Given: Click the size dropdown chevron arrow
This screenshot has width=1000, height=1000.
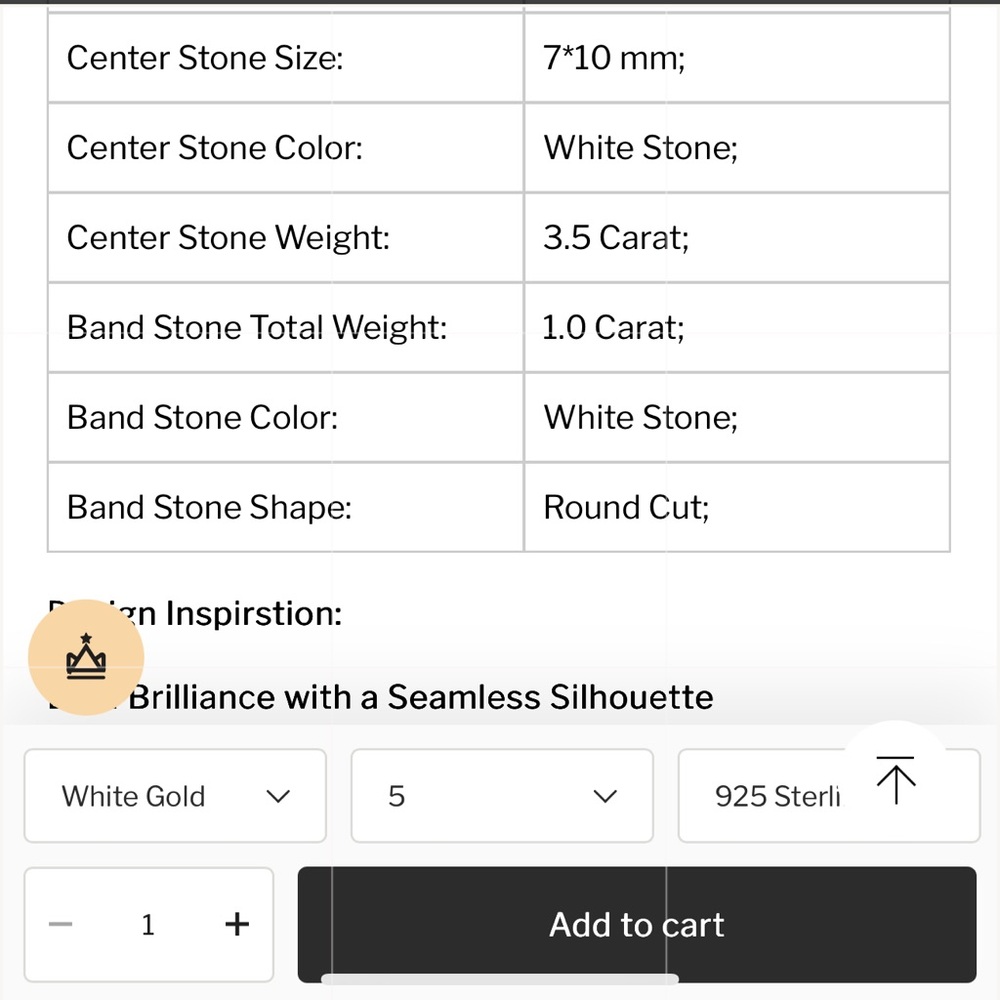Looking at the screenshot, I should [x=605, y=797].
